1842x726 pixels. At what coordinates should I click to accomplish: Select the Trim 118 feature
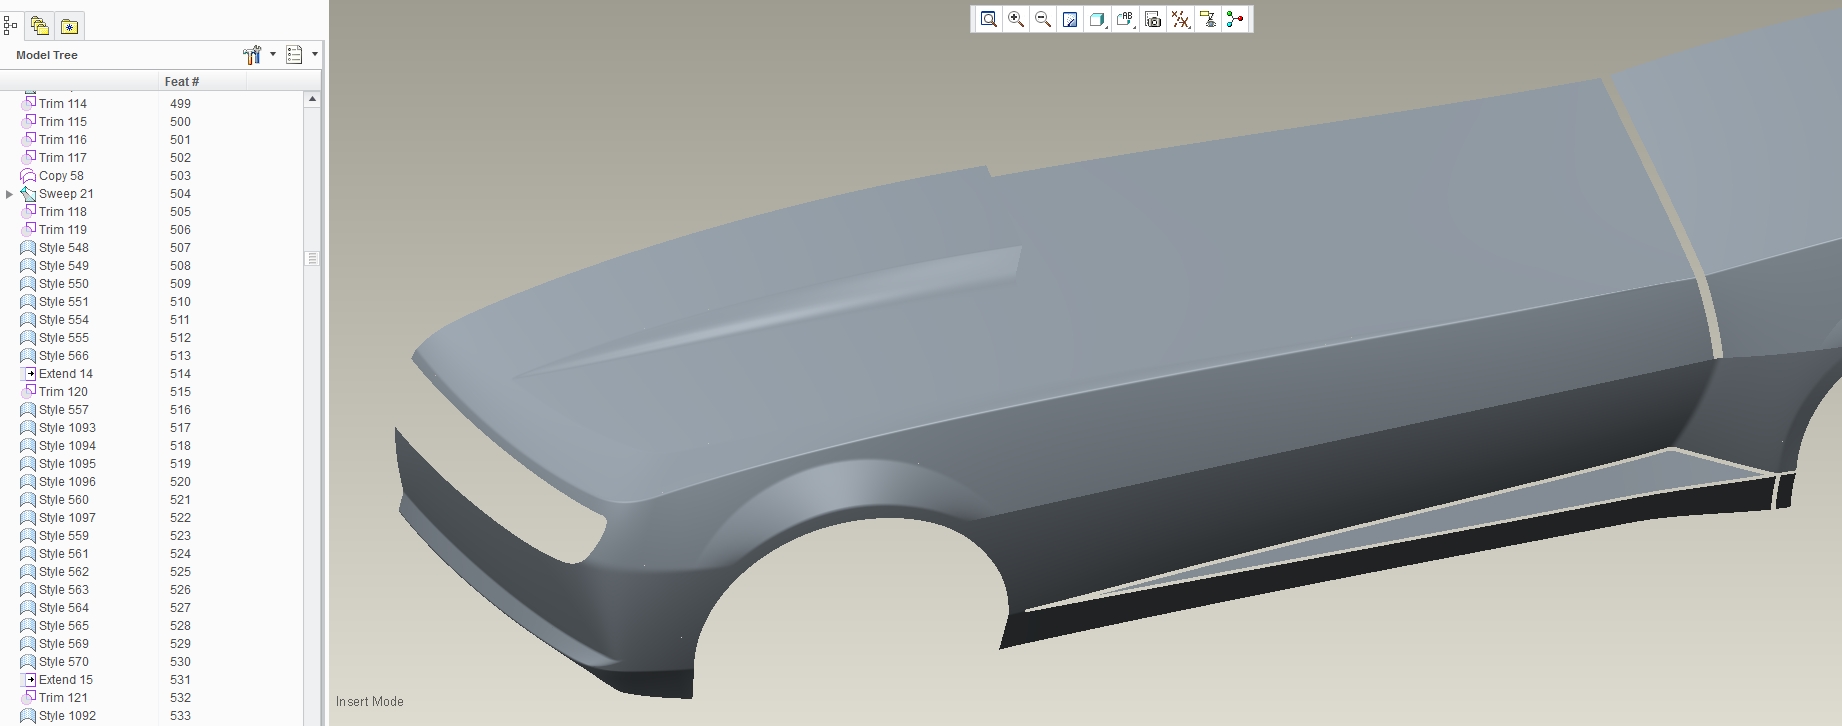tap(53, 212)
